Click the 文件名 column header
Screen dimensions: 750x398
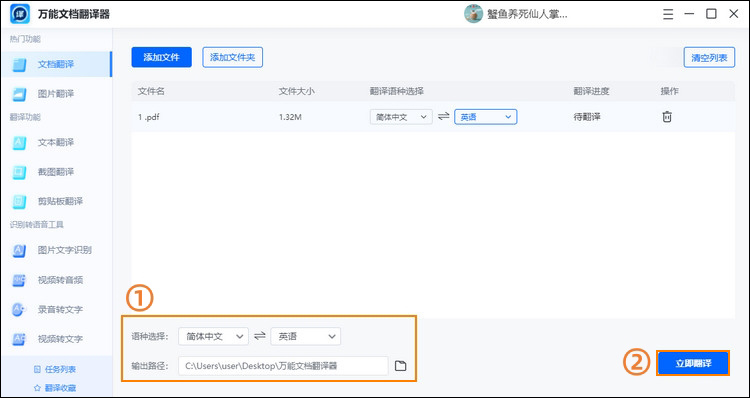coord(151,91)
